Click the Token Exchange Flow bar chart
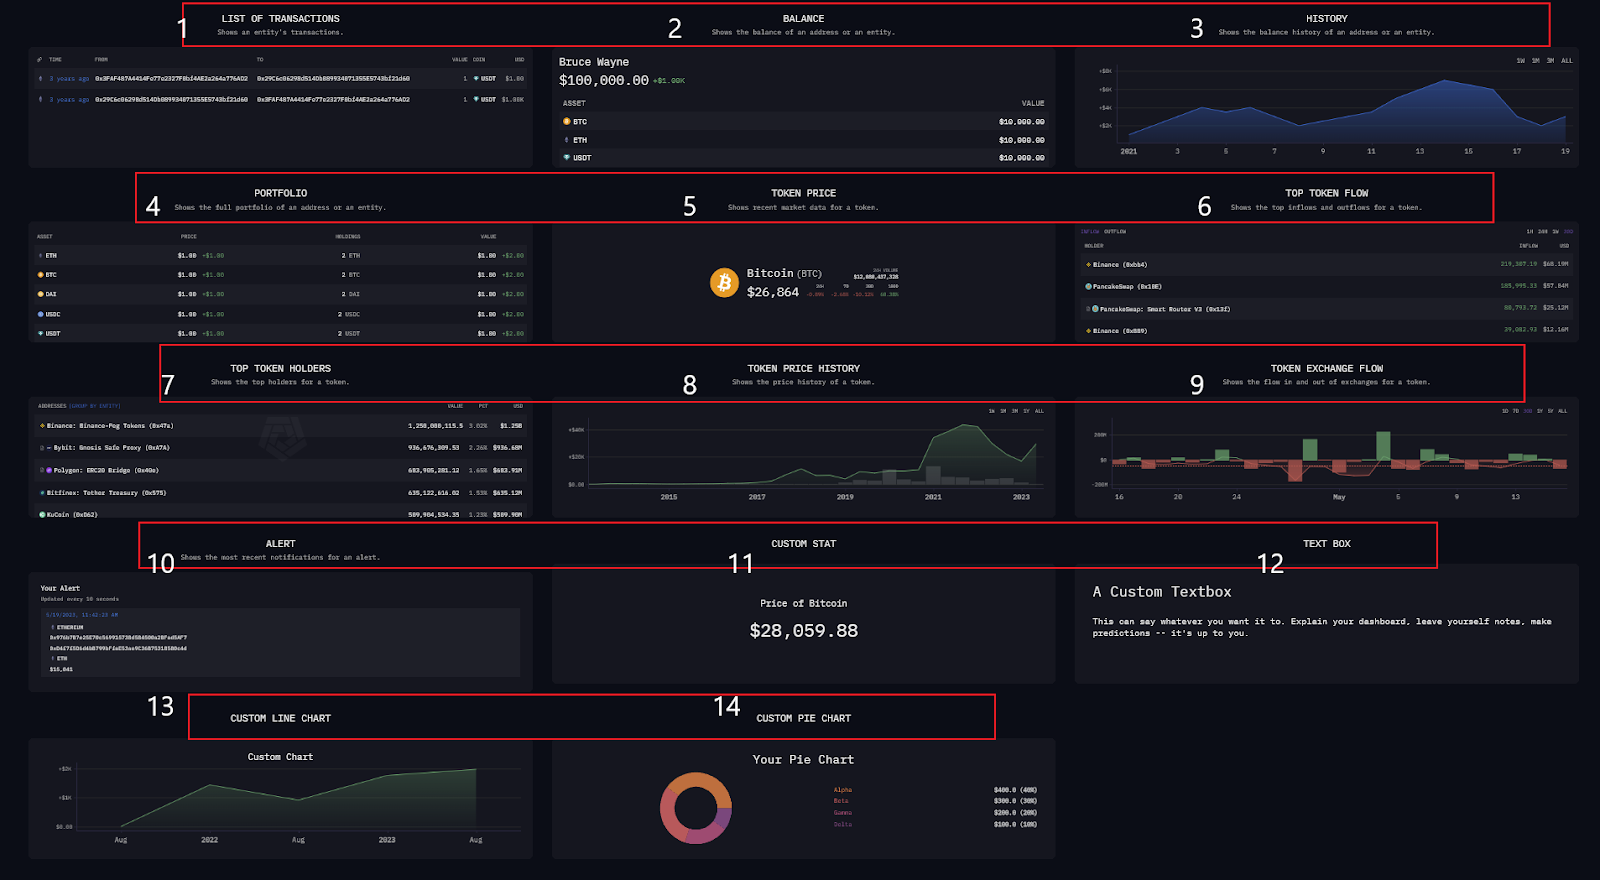1600x880 pixels. click(x=1339, y=458)
